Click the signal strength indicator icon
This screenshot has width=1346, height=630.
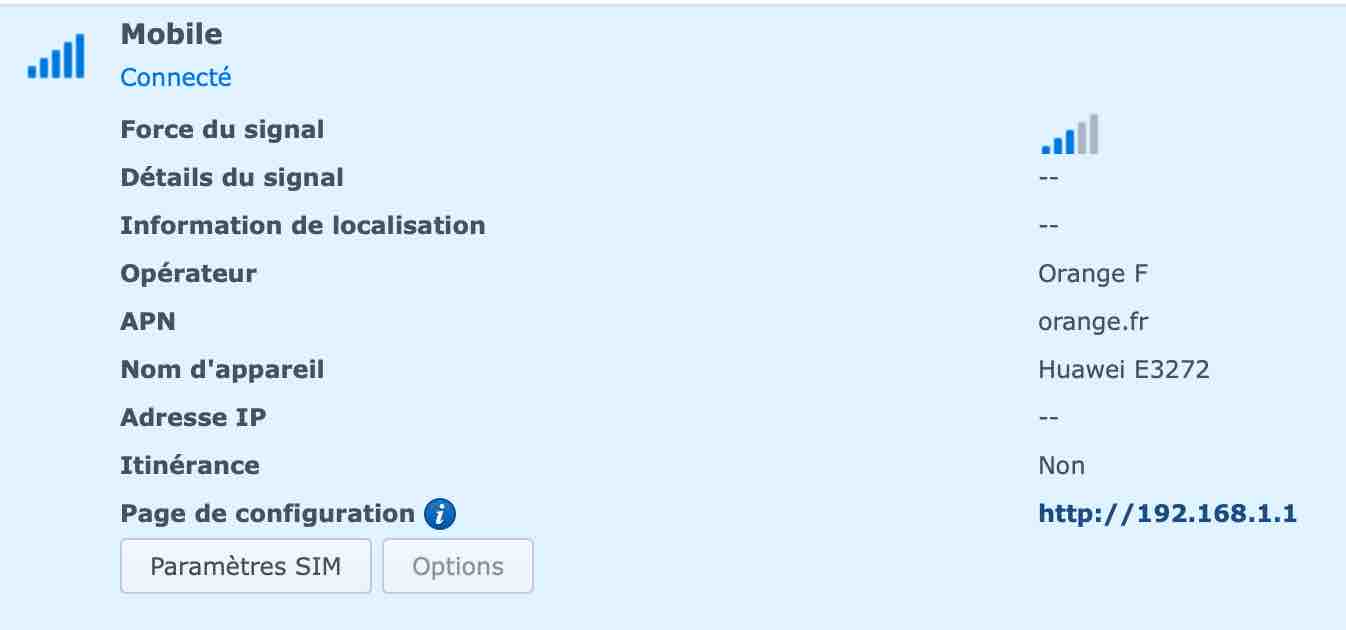(1069, 134)
